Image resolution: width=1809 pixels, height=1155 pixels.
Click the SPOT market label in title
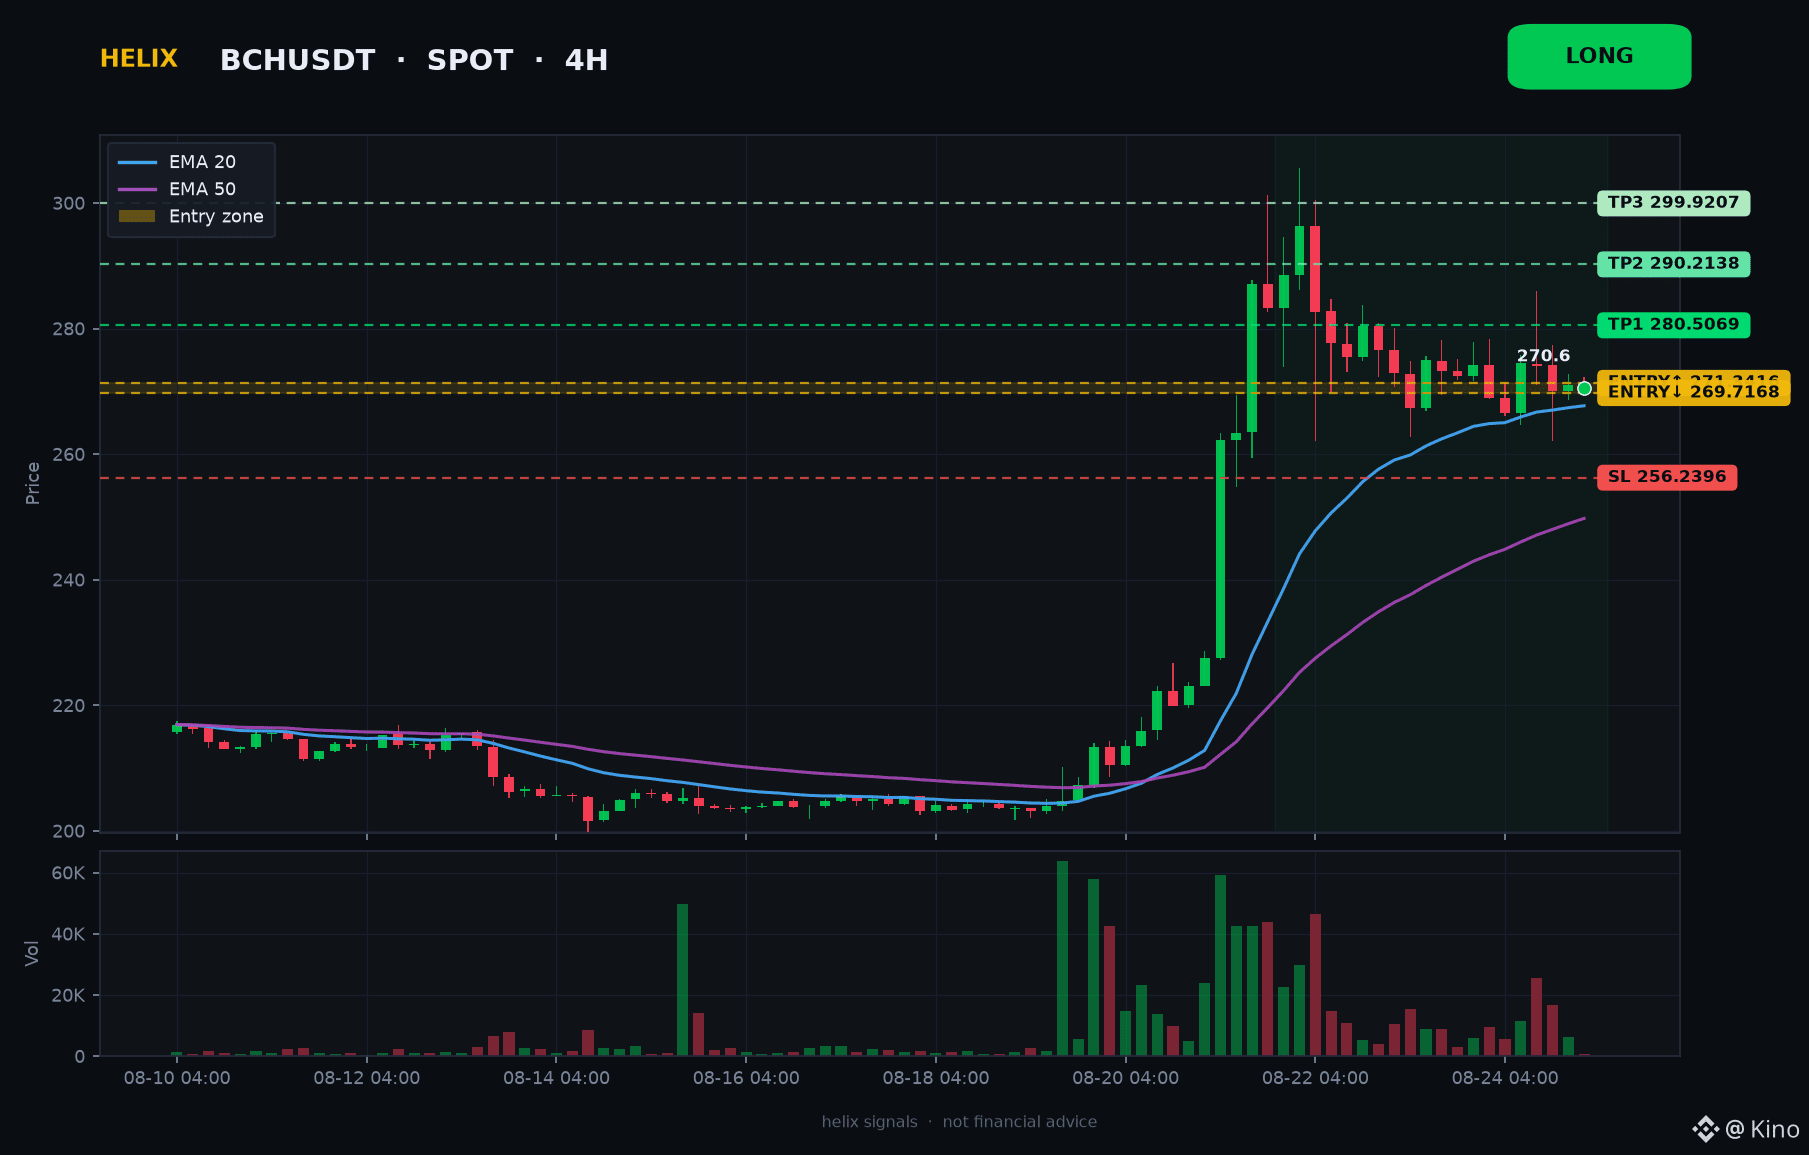tap(470, 60)
